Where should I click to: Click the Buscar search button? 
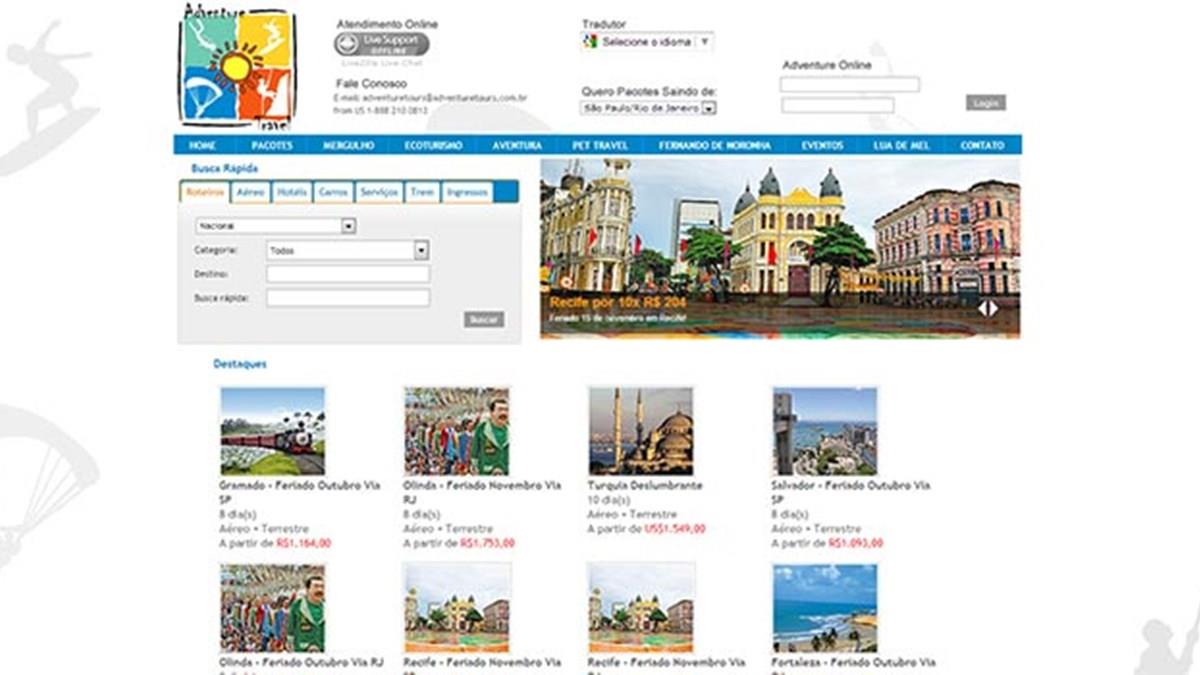coord(484,319)
